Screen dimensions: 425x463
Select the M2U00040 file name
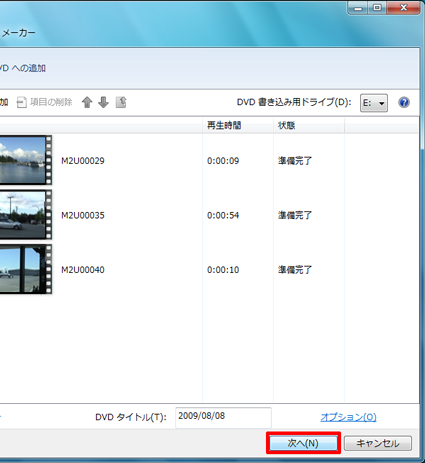(x=83, y=270)
